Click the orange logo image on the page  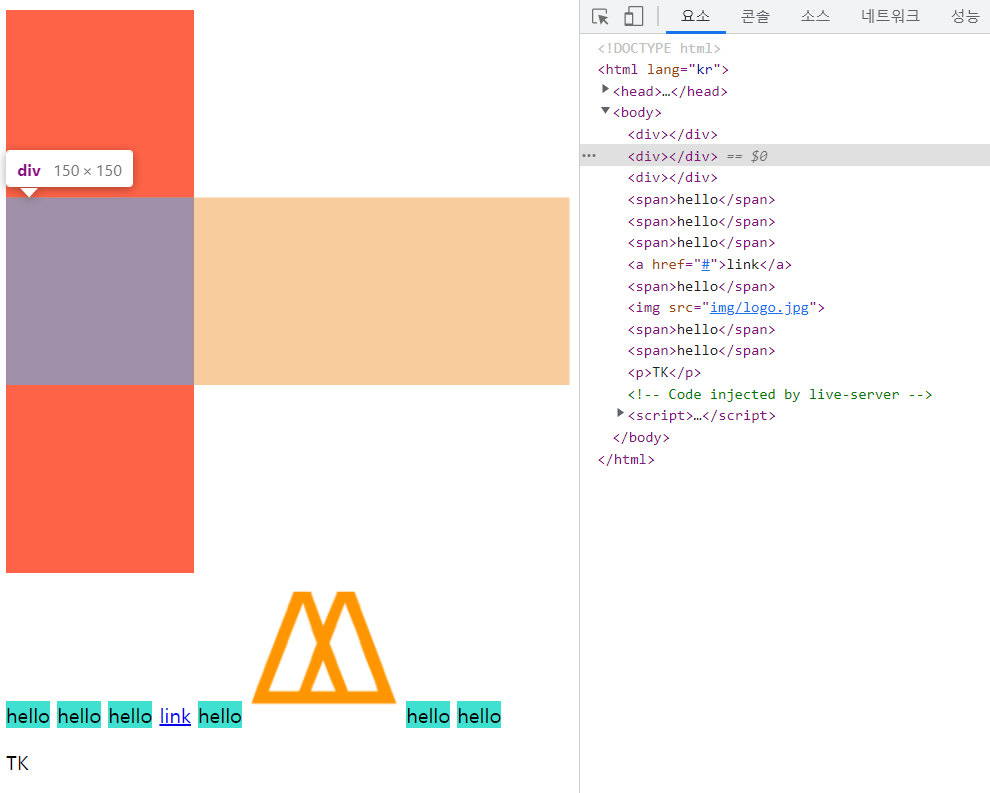tap(324, 647)
